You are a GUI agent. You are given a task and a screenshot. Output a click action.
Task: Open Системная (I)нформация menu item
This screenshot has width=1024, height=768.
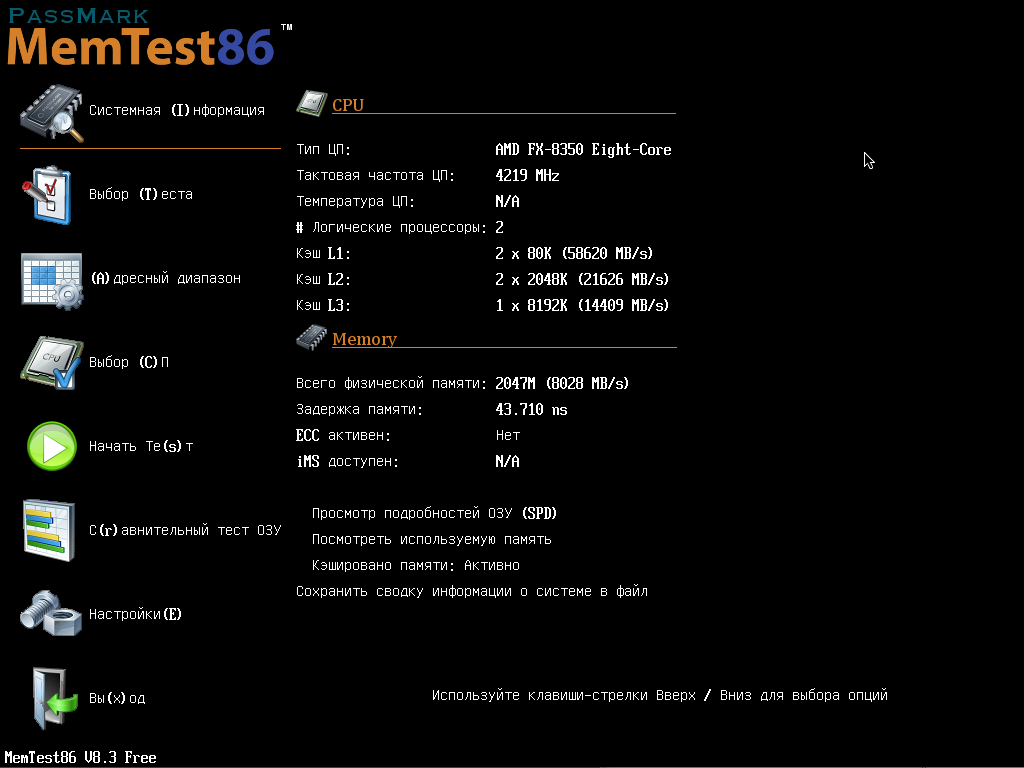click(177, 110)
